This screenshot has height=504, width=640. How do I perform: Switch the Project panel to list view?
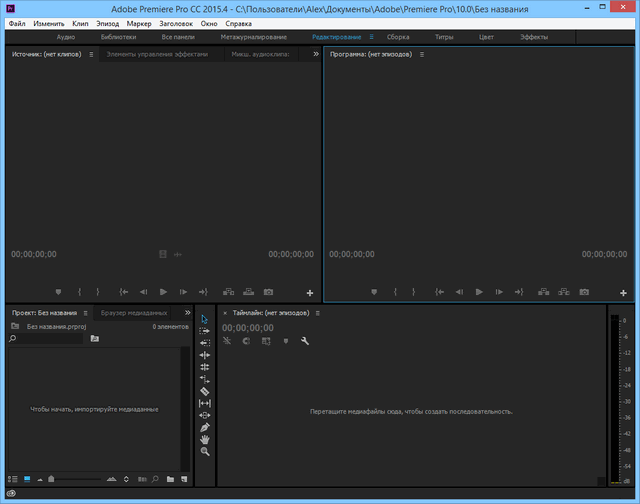pyautogui.click(x=14, y=480)
